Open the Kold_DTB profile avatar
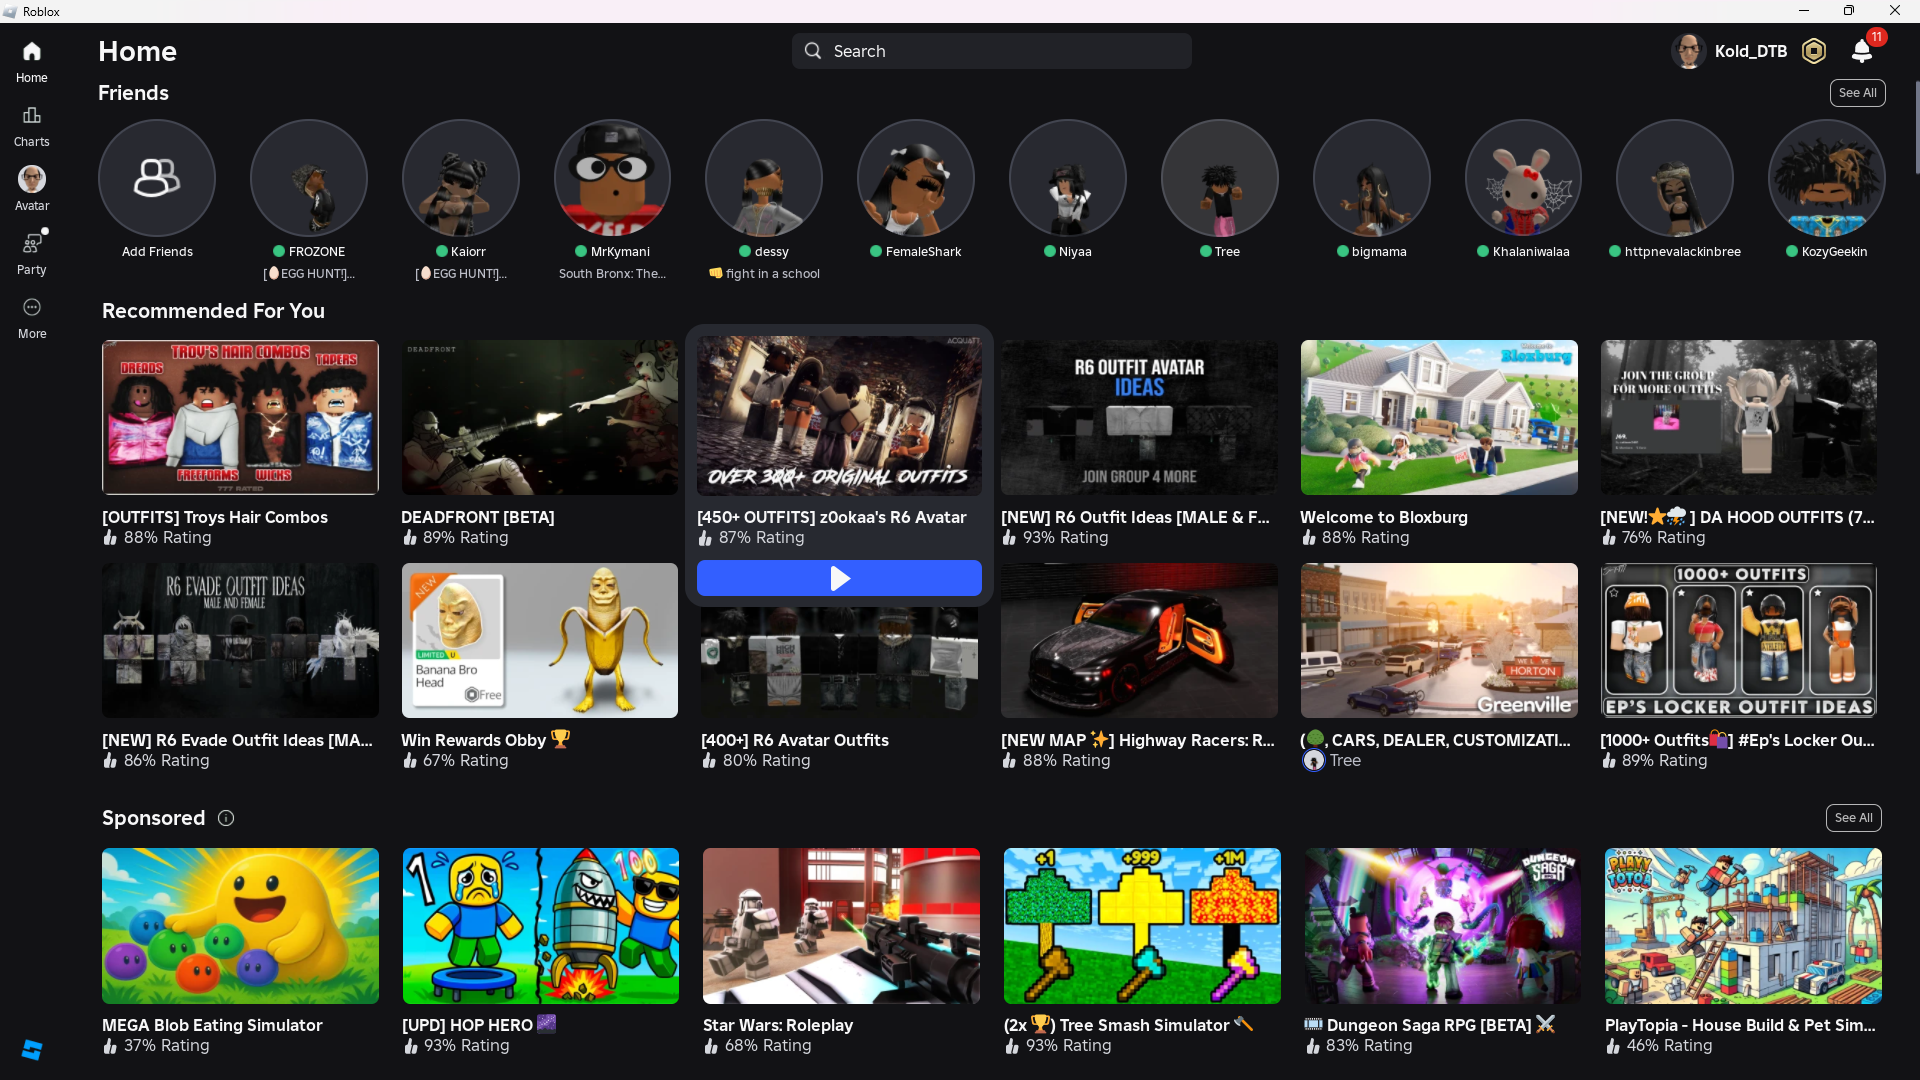Image resolution: width=1920 pixels, height=1080 pixels. coord(1689,51)
